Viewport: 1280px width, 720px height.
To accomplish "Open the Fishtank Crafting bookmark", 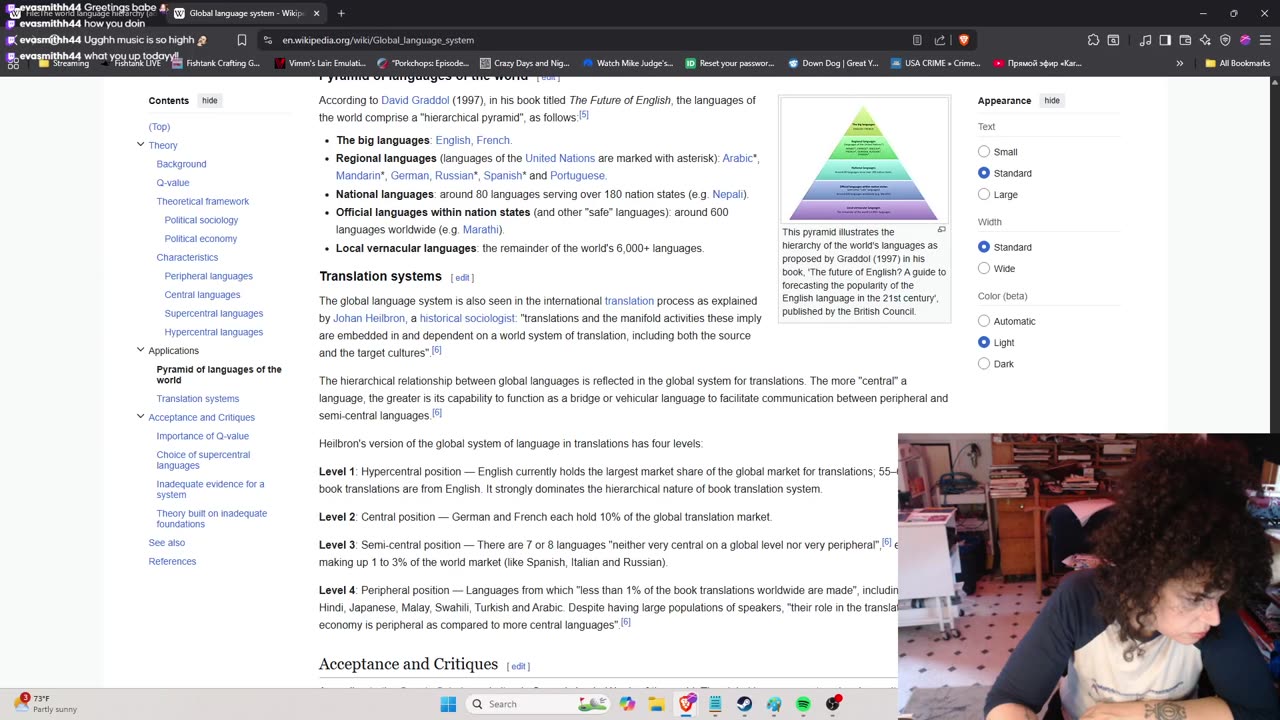I will (x=216, y=63).
